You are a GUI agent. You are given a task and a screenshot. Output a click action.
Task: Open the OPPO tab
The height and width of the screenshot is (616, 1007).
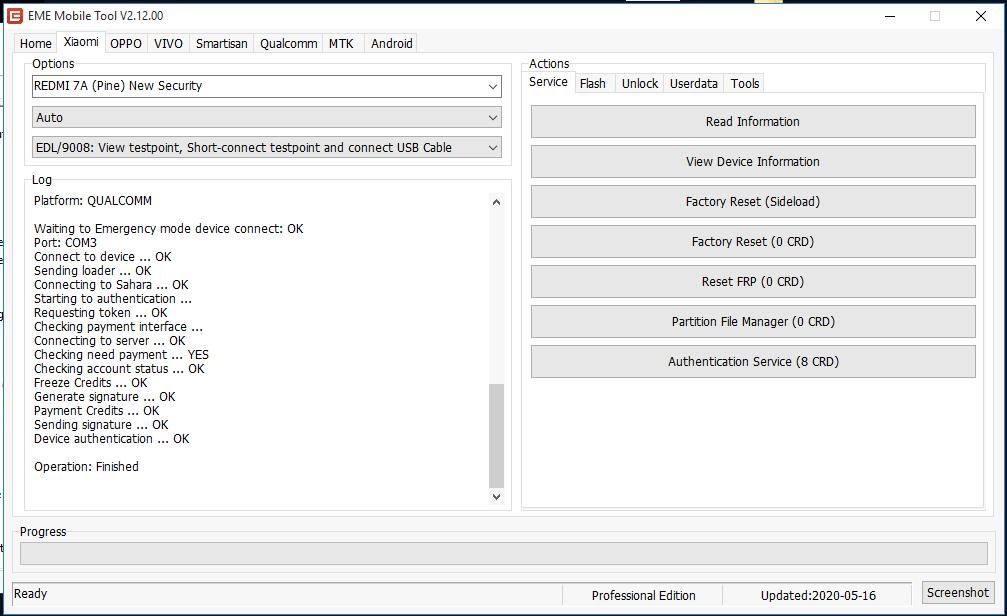coord(126,44)
